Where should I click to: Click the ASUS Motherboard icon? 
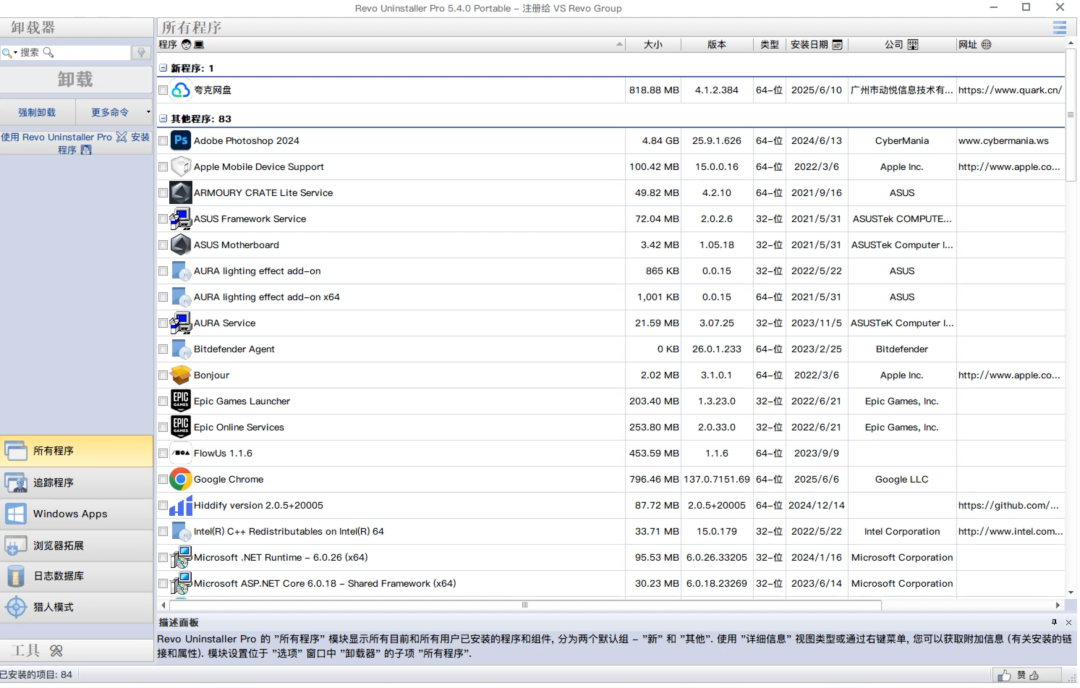tap(180, 244)
